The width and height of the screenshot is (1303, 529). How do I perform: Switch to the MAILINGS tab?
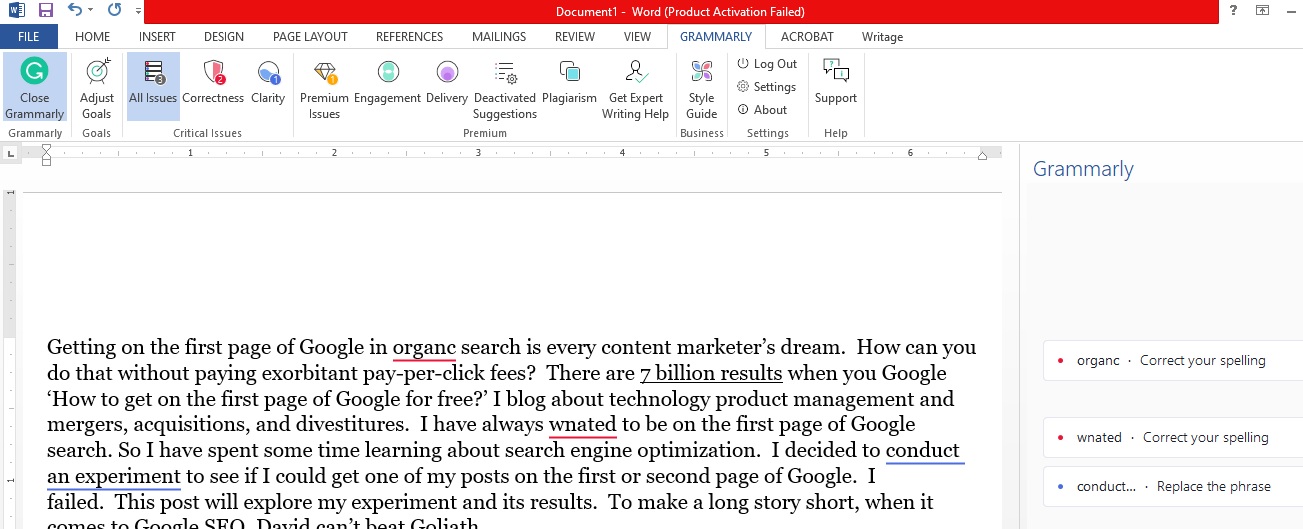(498, 37)
